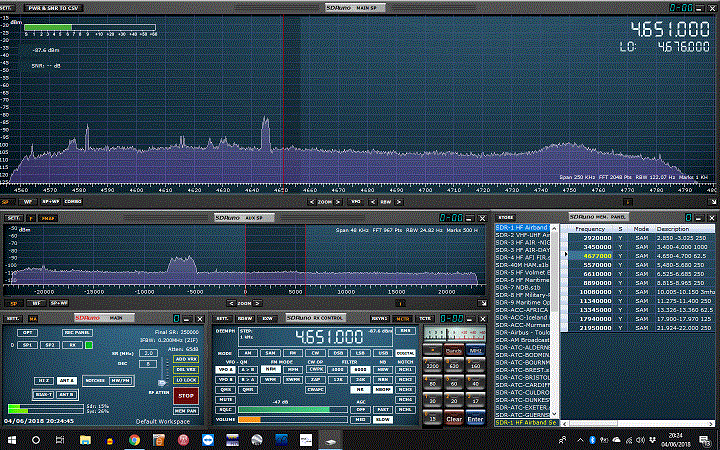720x450 pixels.
Task: Select the CW mode button
Action: click(x=315, y=353)
